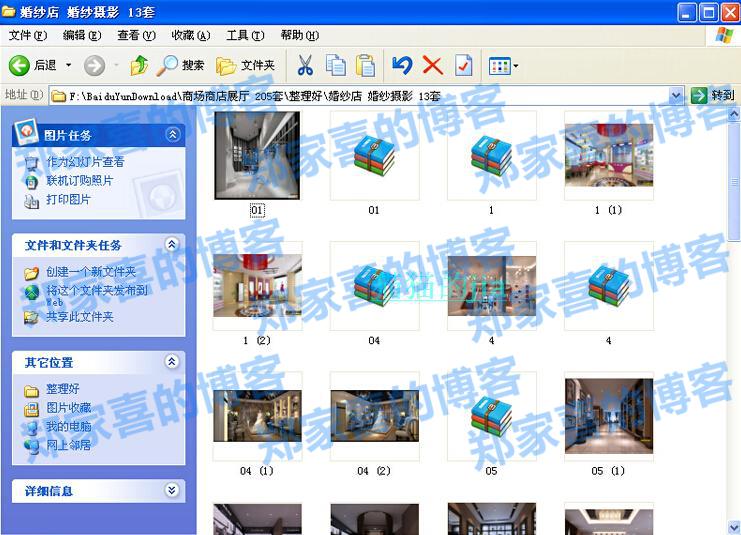Screen dimensions: 741x535
Task: Select the archive file icon named 05
Action: point(491,416)
